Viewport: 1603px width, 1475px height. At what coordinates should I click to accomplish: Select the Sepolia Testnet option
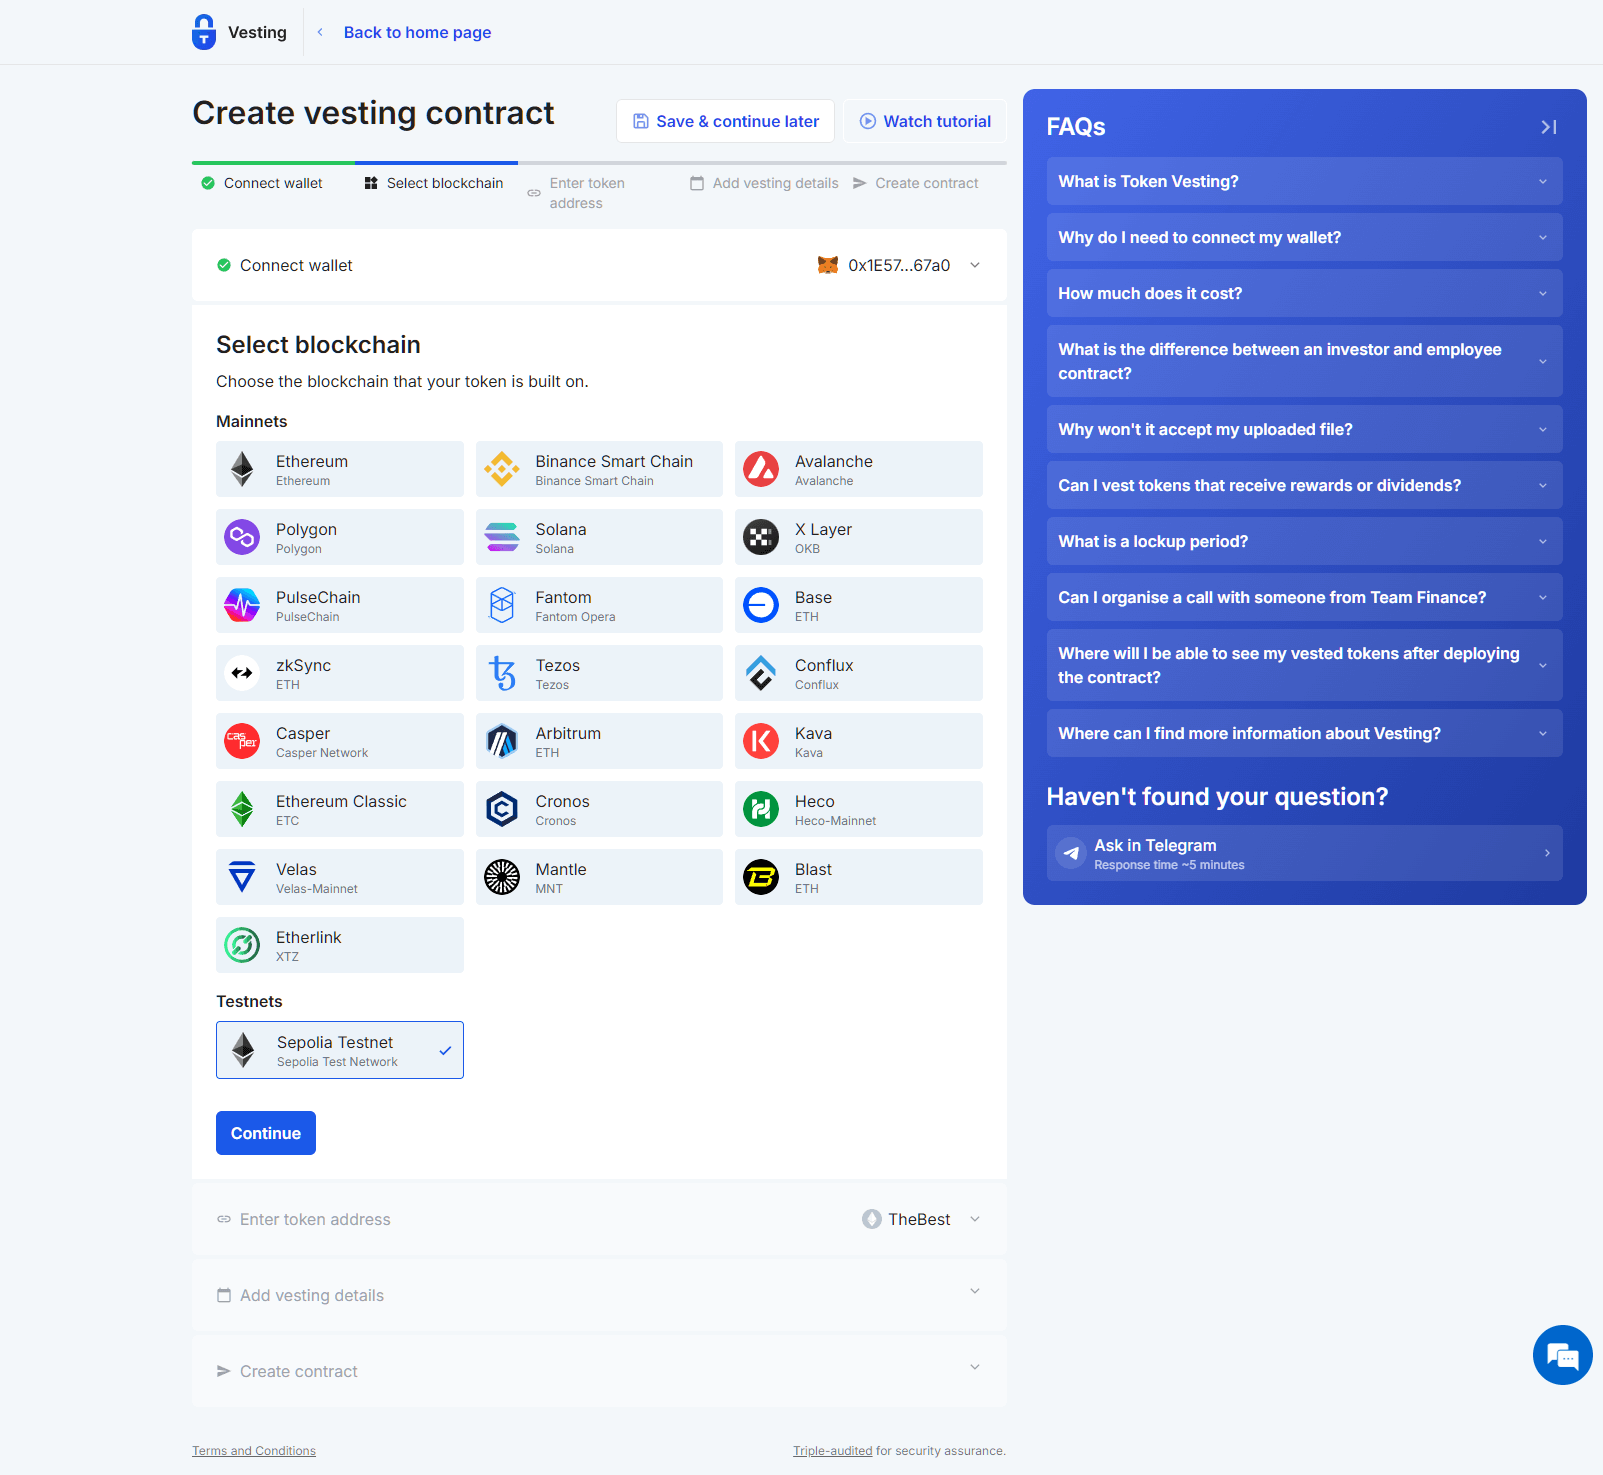click(339, 1050)
